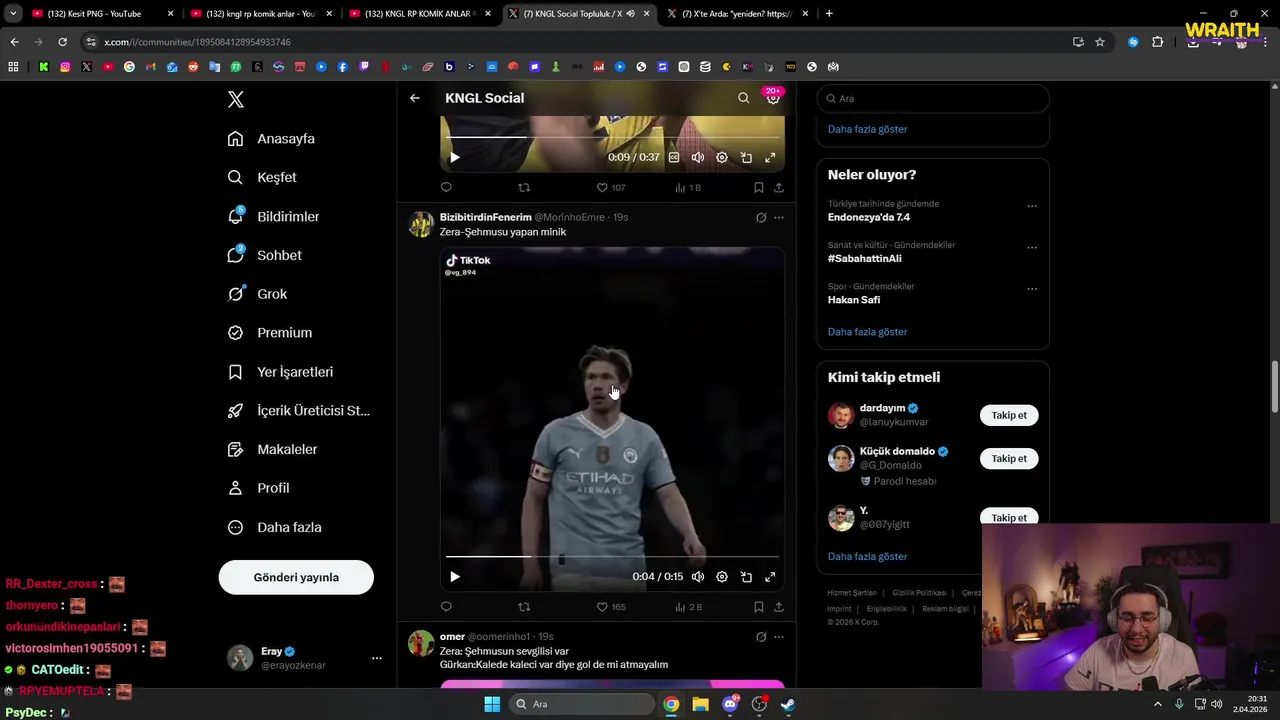The height and width of the screenshot is (720, 1280).
Task: Open options for Endonezya'da 7.4 trend
Action: coord(1032,206)
